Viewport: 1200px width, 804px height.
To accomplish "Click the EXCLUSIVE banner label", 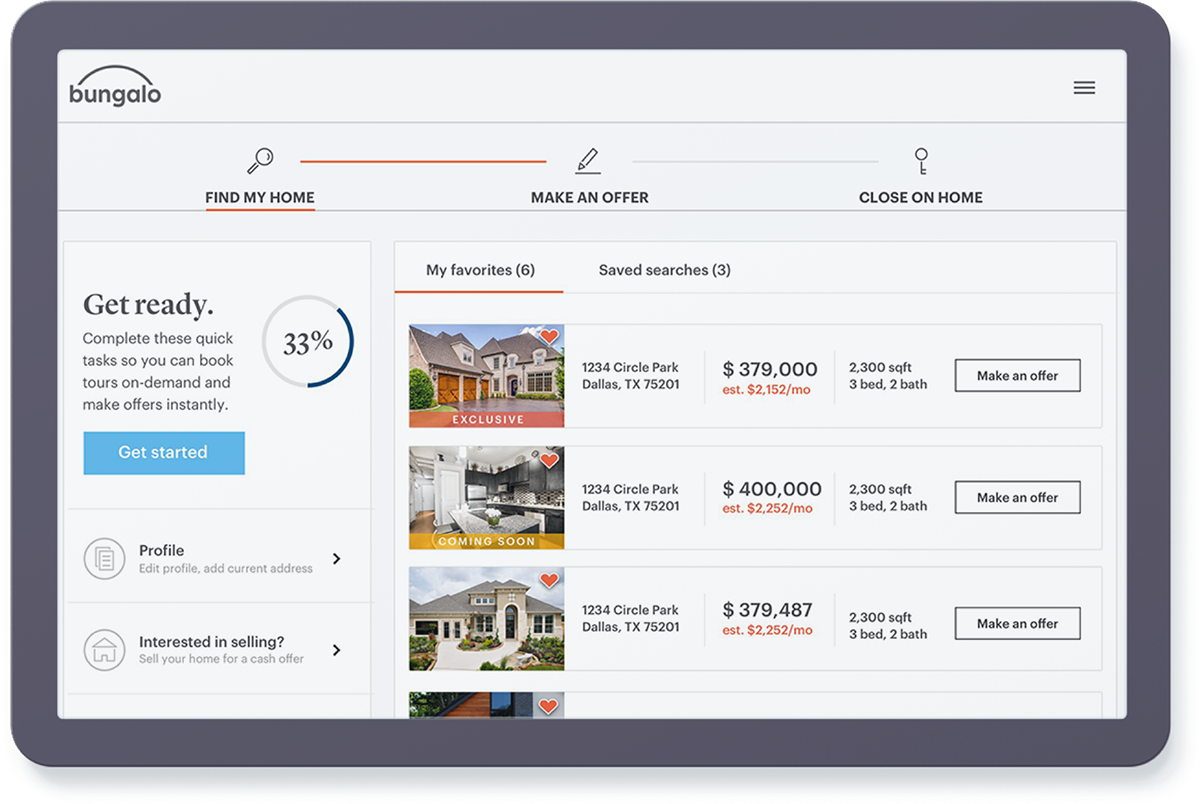I will pos(488,420).
